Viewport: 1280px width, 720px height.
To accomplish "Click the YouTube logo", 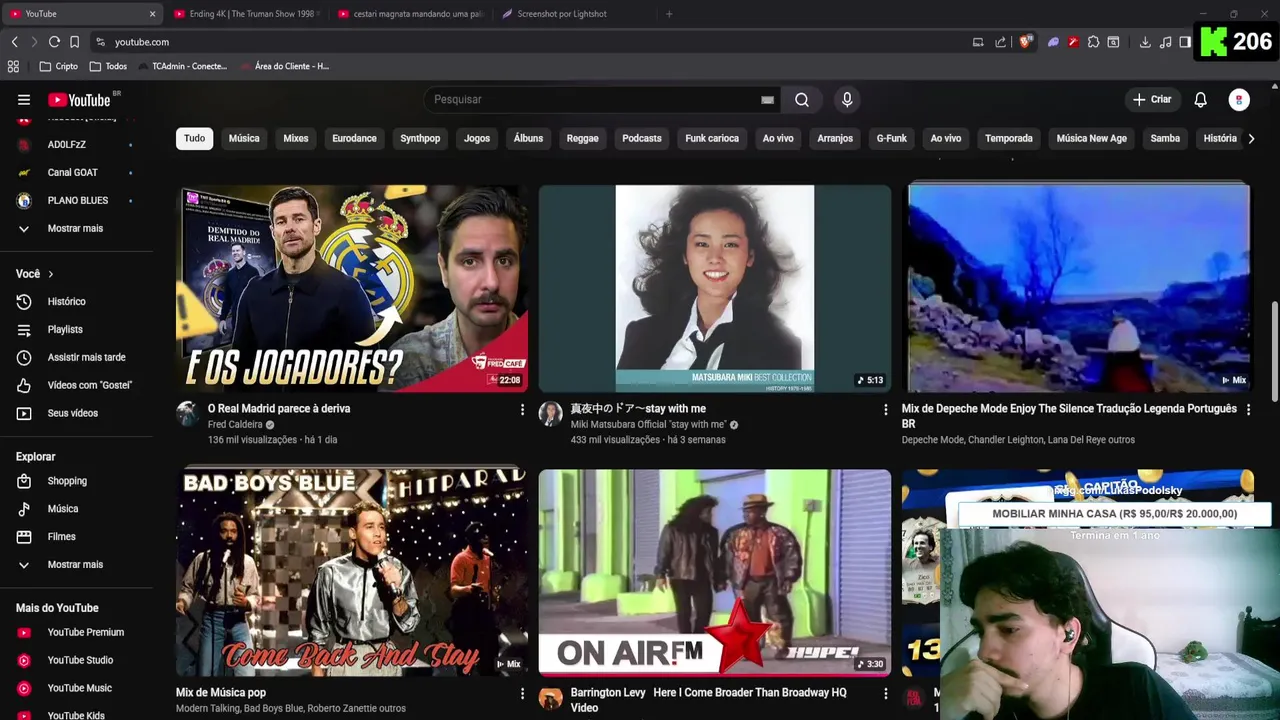I will [80, 100].
